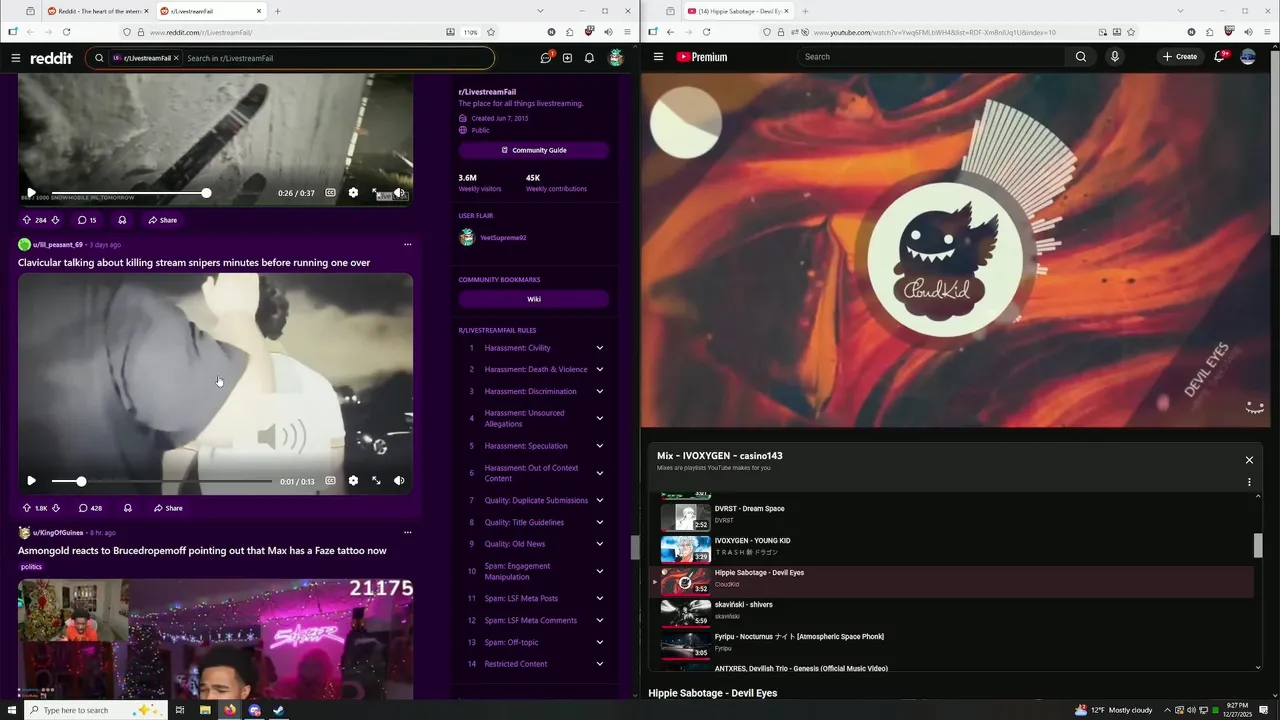The image size is (1280, 720).
Task: Play the top video at 0:26 / 0:37
Action: 31,193
